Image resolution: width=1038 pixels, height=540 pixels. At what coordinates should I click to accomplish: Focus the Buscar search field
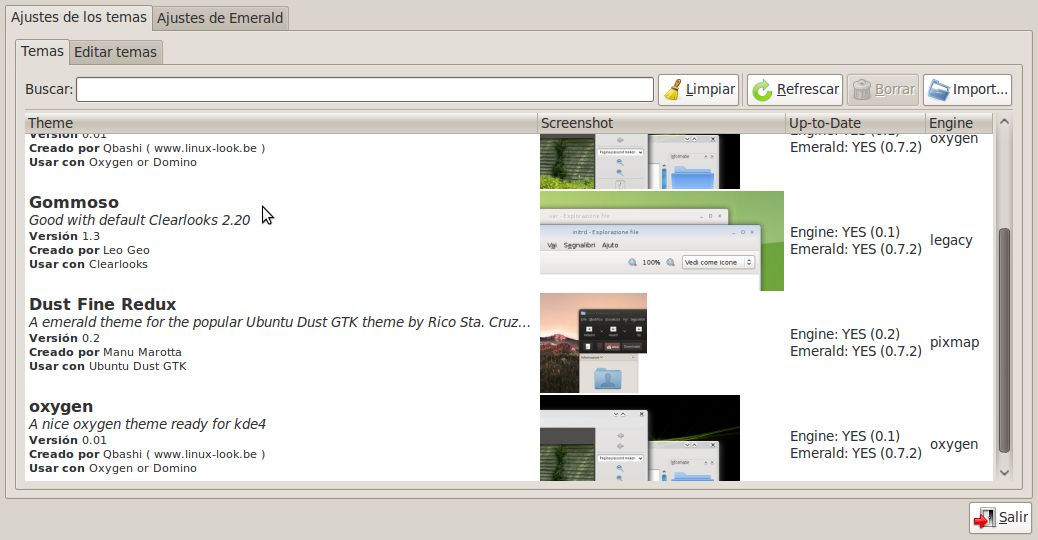pos(365,89)
